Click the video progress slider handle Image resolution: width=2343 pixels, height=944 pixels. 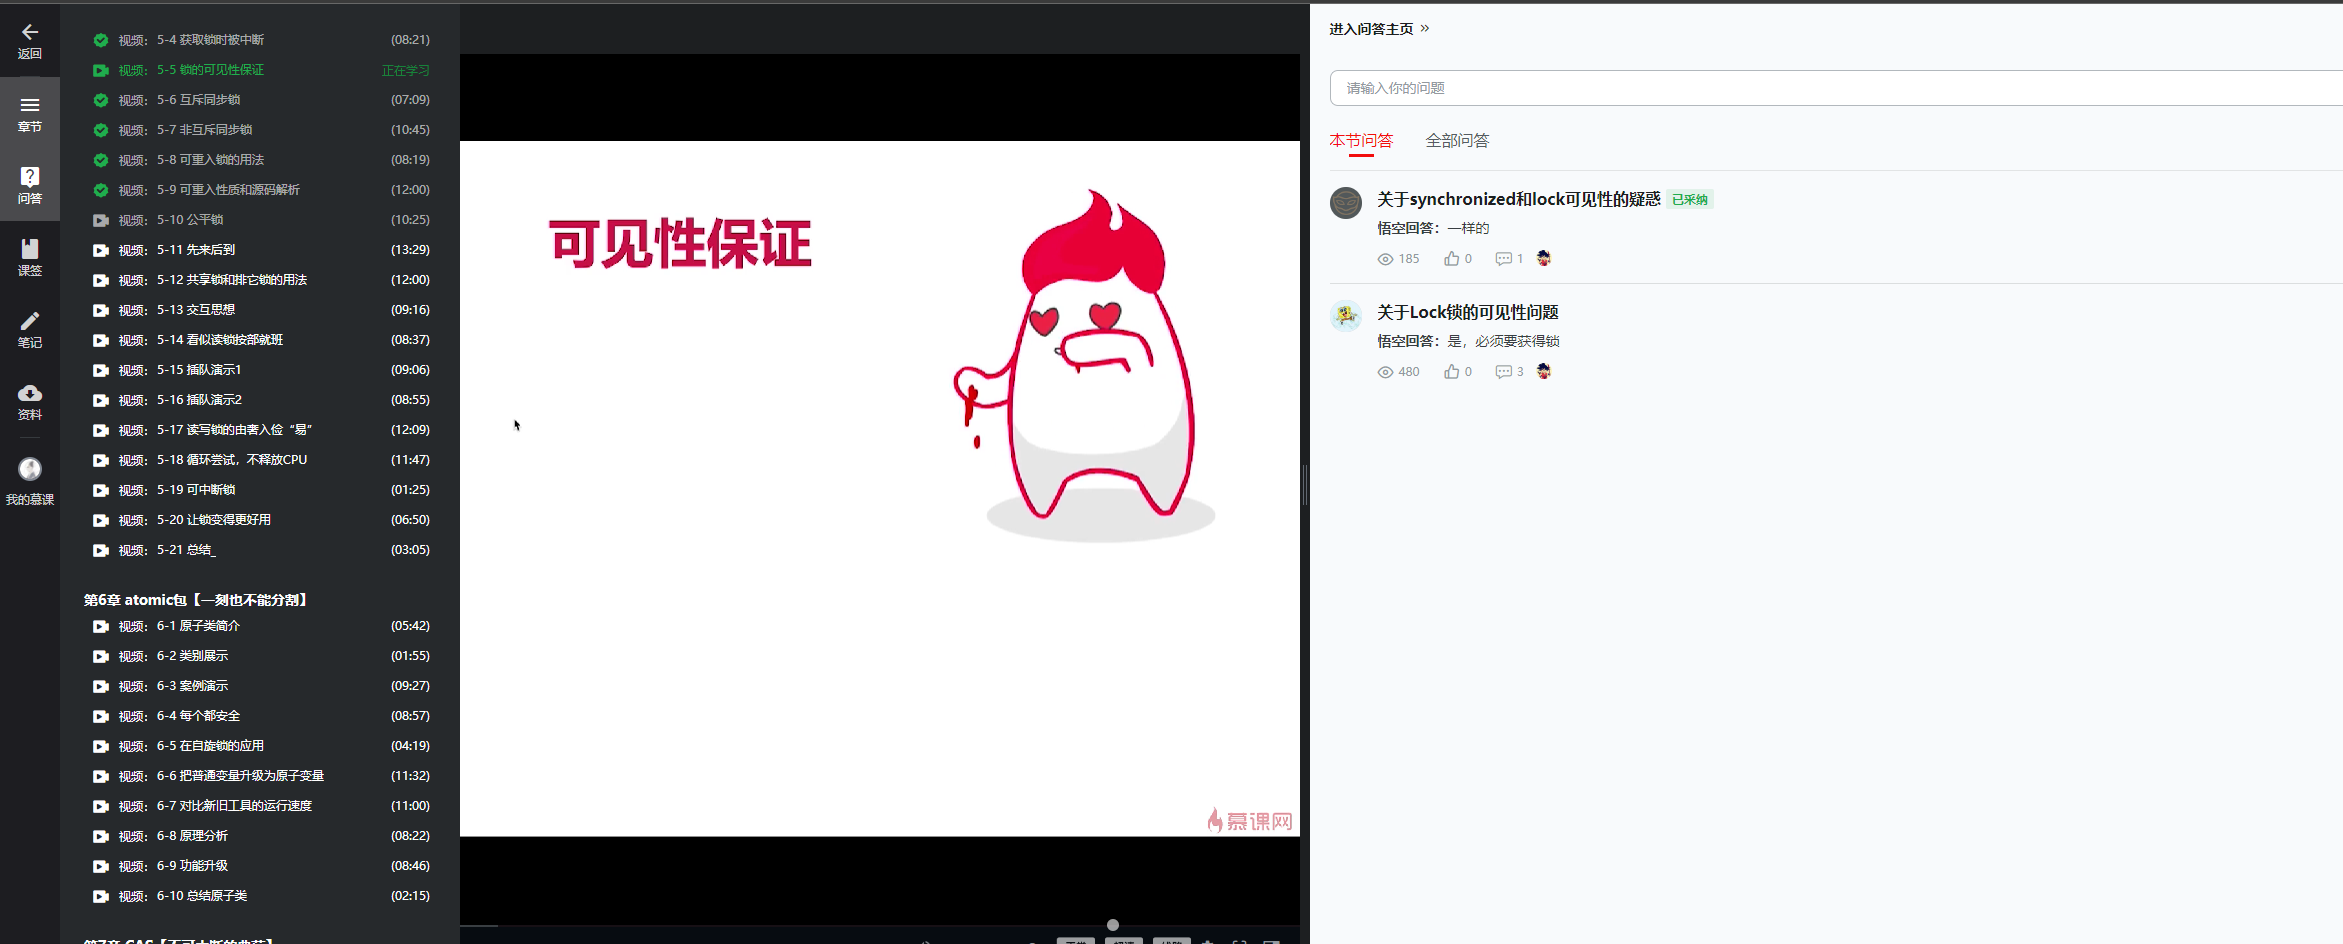[1111, 926]
